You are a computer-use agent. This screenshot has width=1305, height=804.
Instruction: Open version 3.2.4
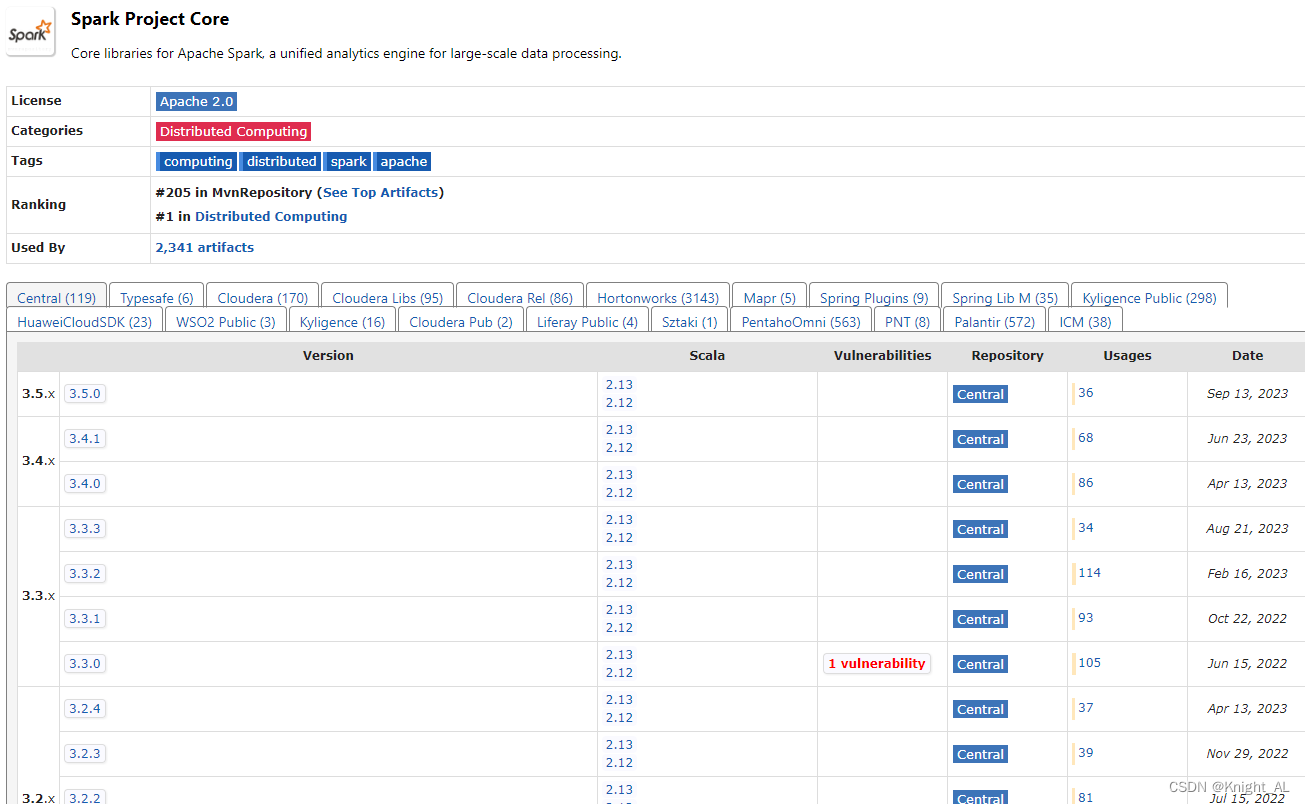(85, 708)
